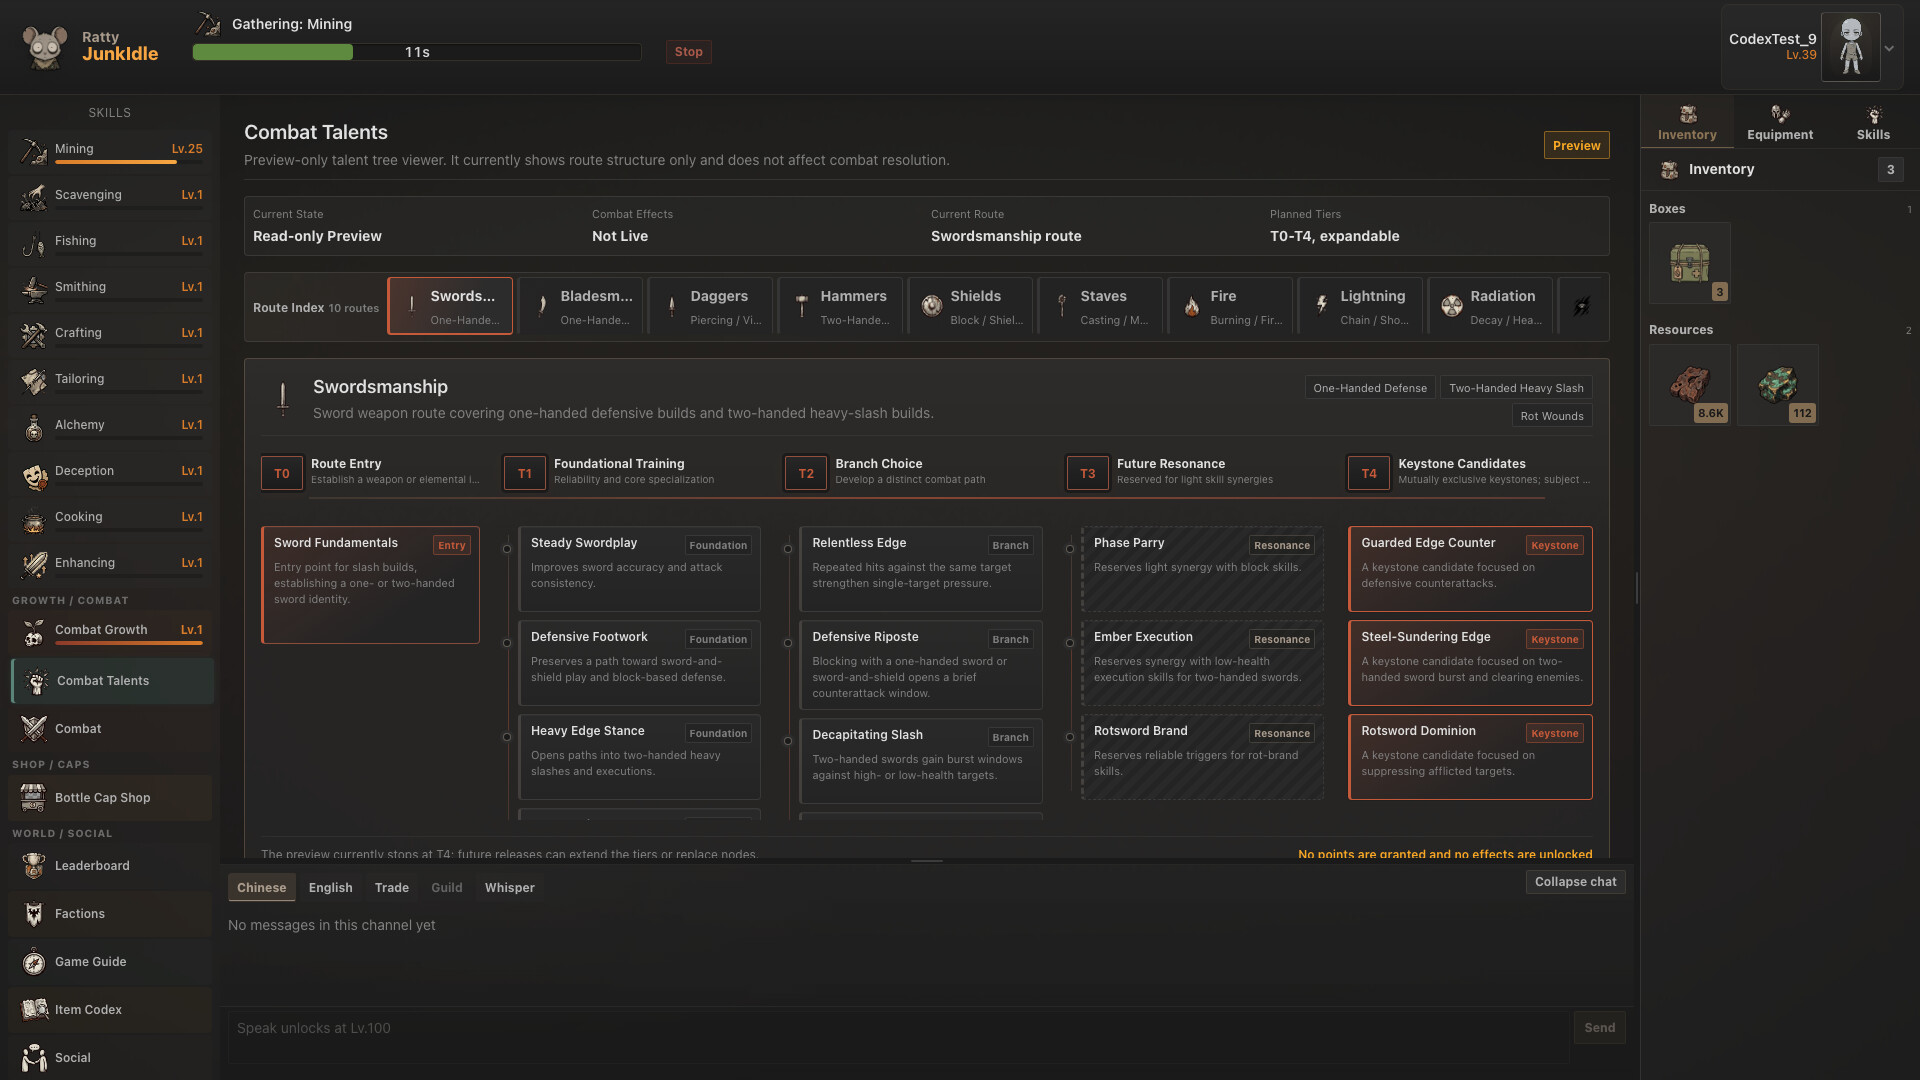This screenshot has width=1920, height=1080.
Task: Click the Send message button
Action: click(x=1599, y=1028)
